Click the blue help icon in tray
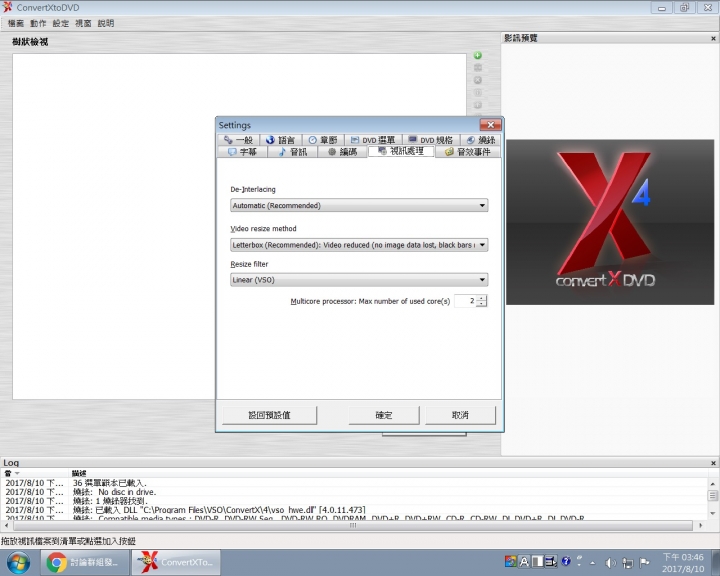This screenshot has height=576, width=720. point(566,561)
